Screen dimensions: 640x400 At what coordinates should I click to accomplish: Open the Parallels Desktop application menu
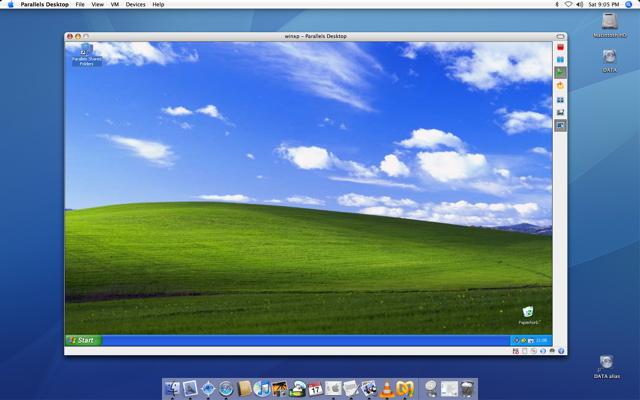point(44,4)
